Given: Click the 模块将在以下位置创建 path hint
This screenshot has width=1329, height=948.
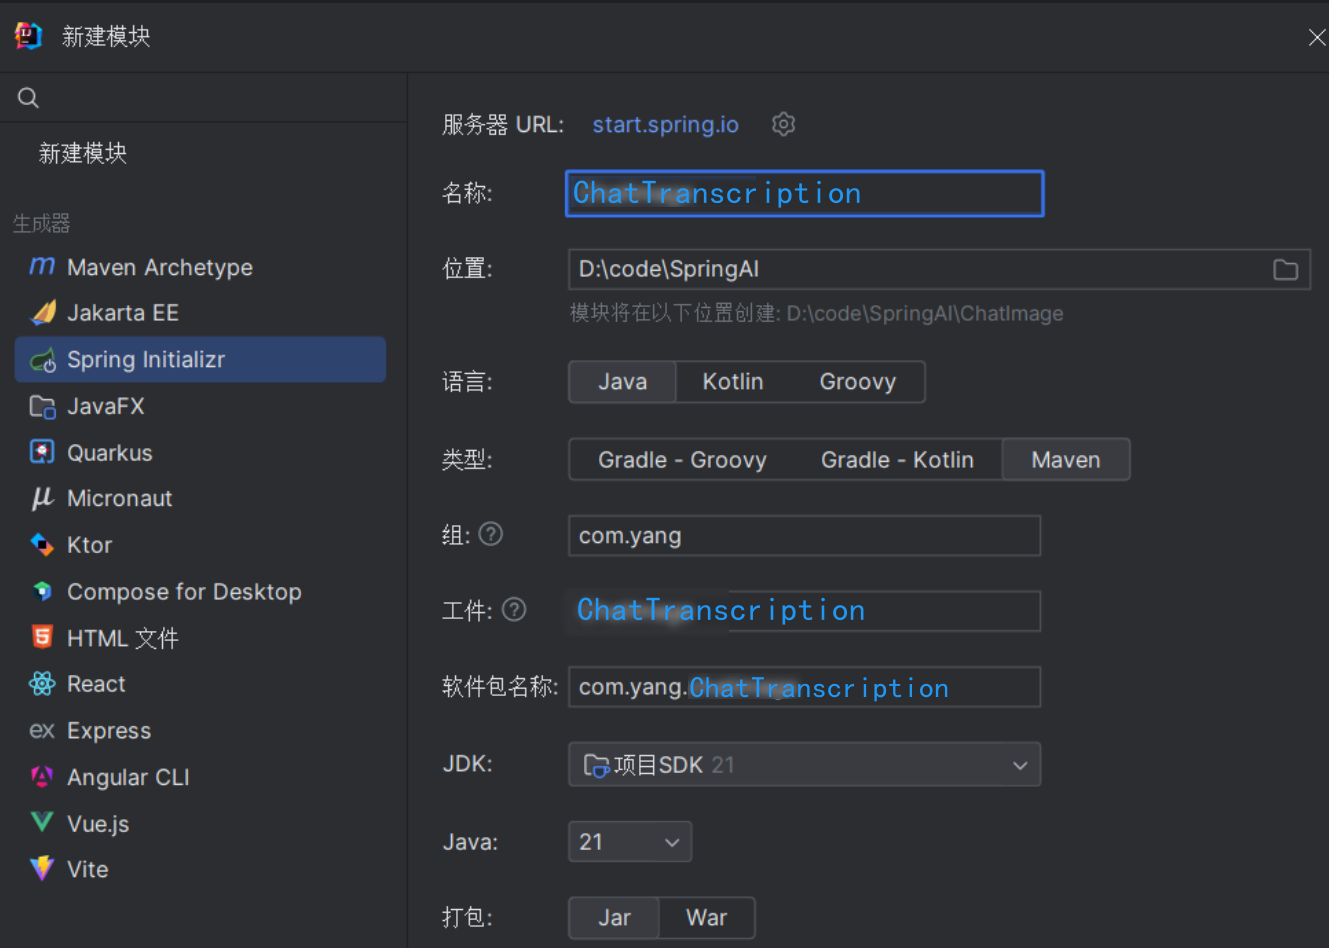Looking at the screenshot, I should click(x=816, y=313).
